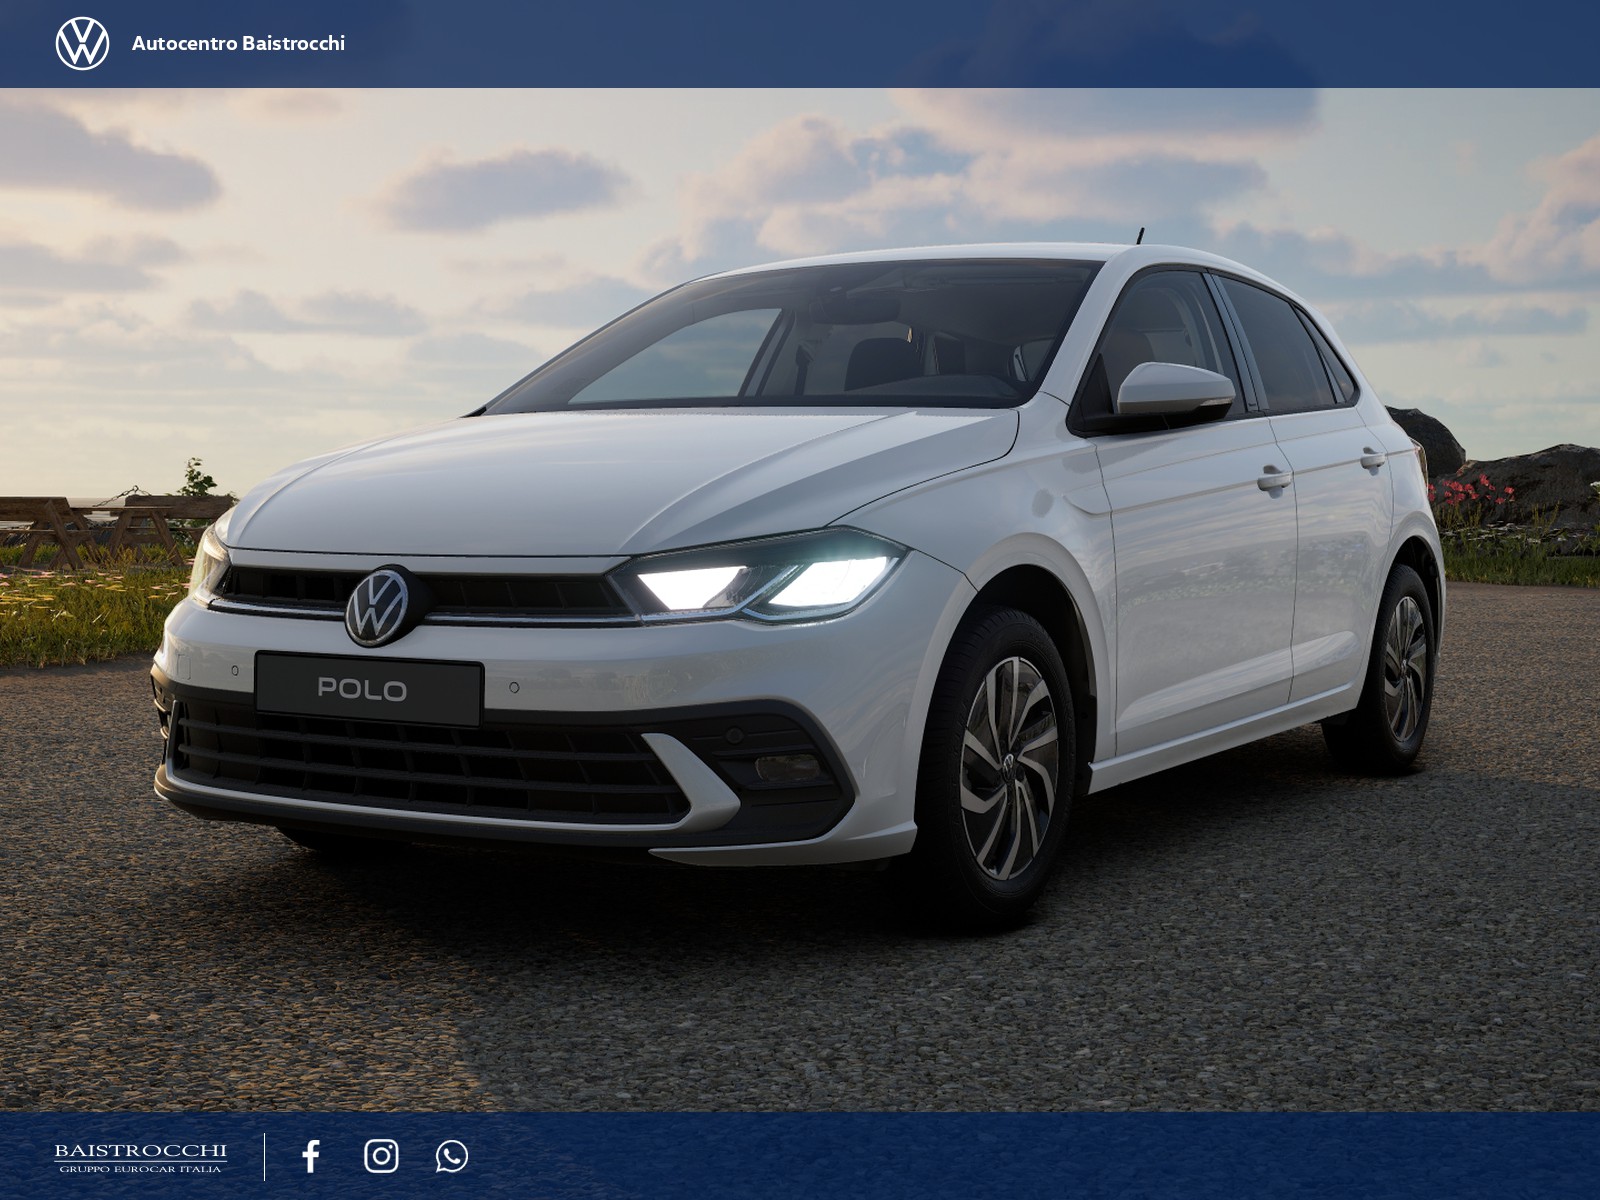Image resolution: width=1600 pixels, height=1200 pixels.
Task: Open the WhatsApp icon in the footer
Action: pos(452,1156)
